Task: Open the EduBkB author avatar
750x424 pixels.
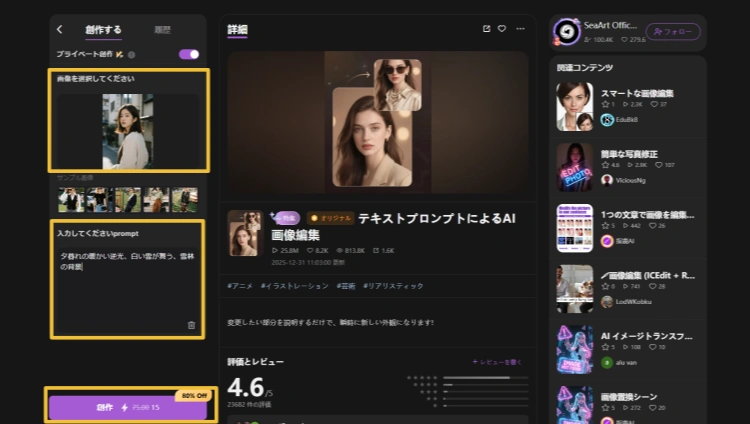Action: click(607, 120)
